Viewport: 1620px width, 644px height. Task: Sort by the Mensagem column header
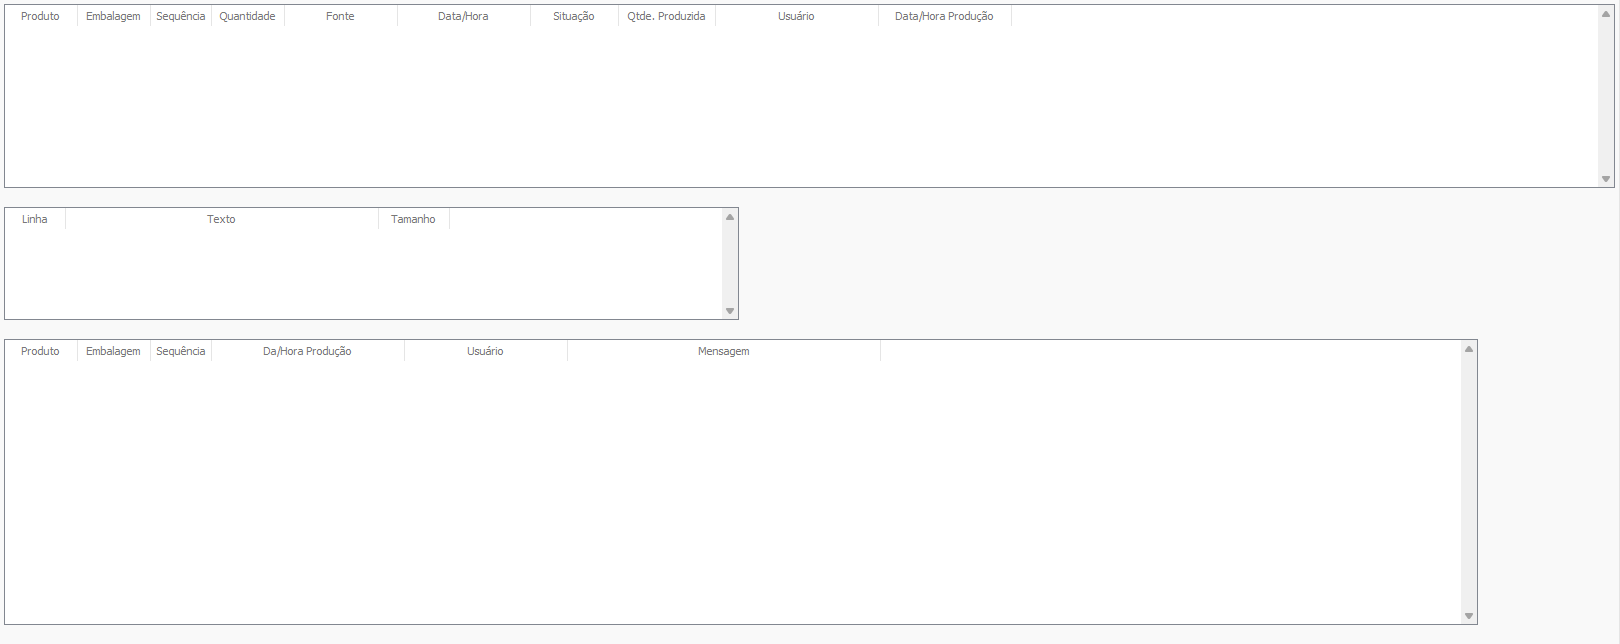pyautogui.click(x=723, y=351)
